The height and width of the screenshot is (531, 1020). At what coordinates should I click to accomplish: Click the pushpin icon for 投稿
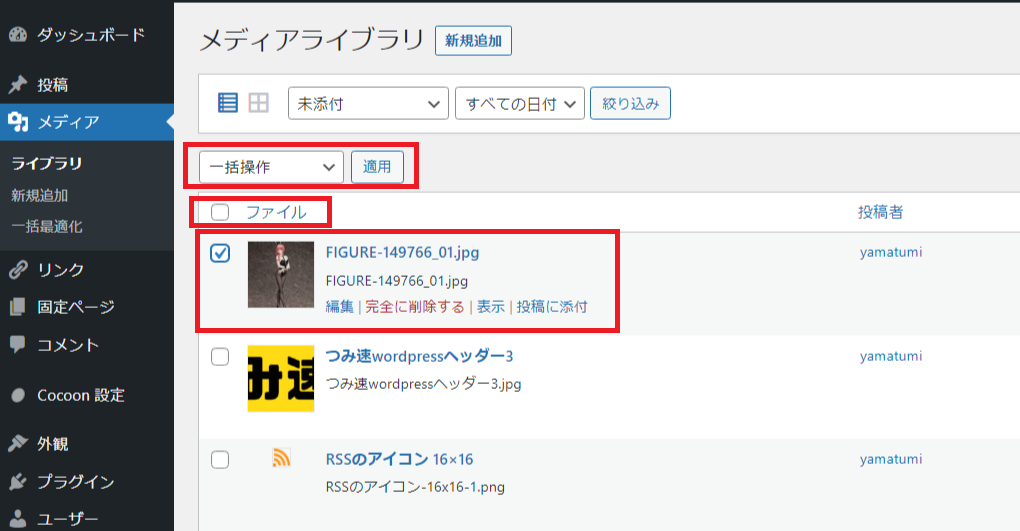tap(18, 84)
